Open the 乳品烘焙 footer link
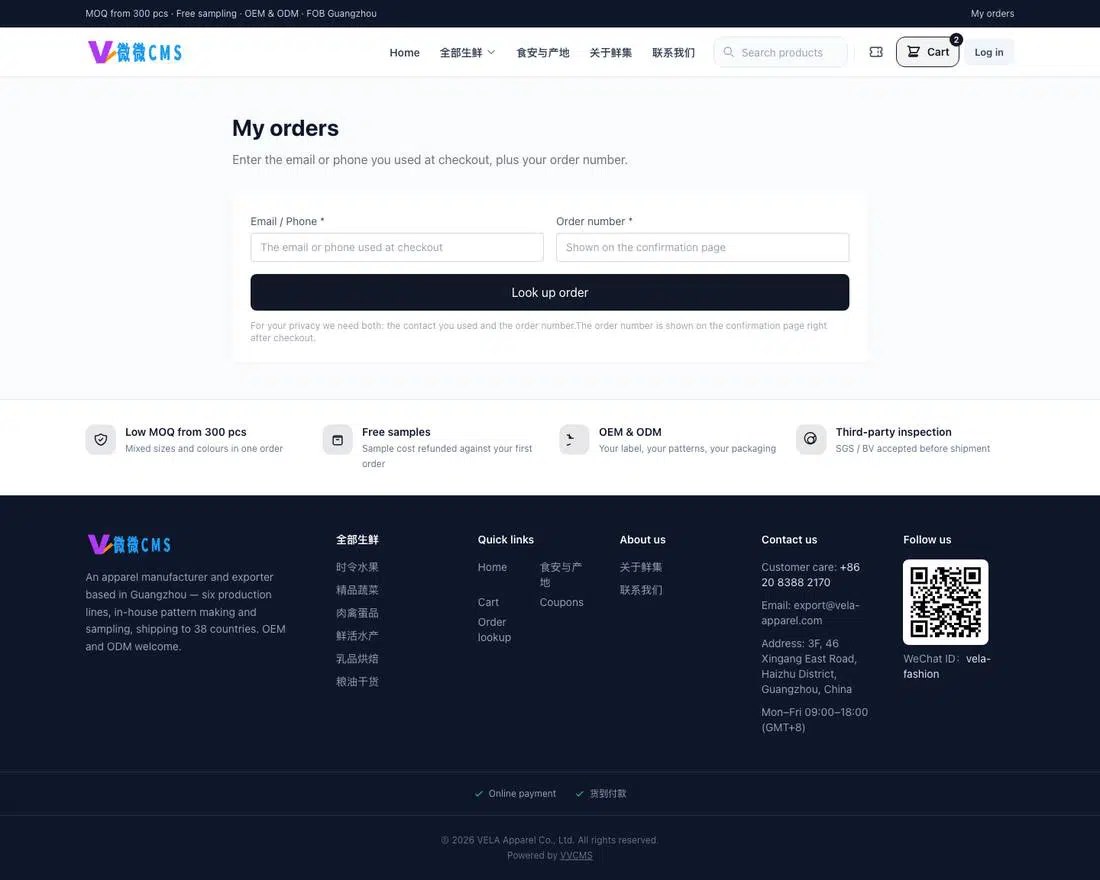This screenshot has width=1100, height=880. coord(357,659)
